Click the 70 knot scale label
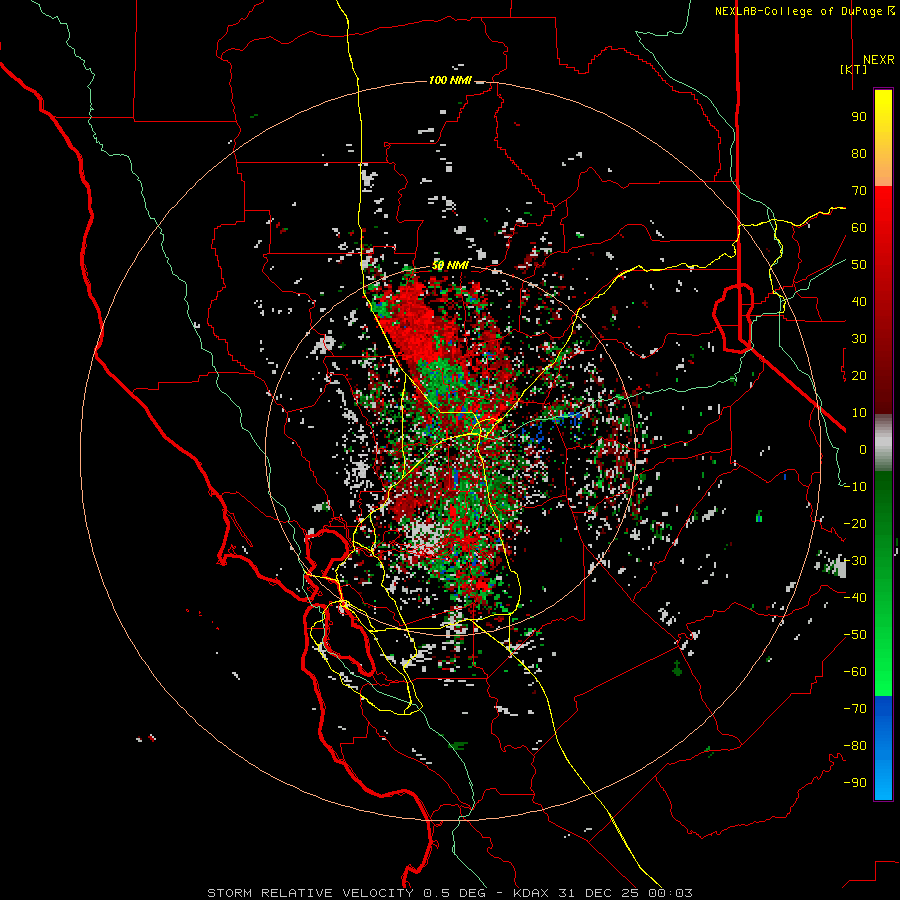The image size is (900, 900). click(859, 191)
